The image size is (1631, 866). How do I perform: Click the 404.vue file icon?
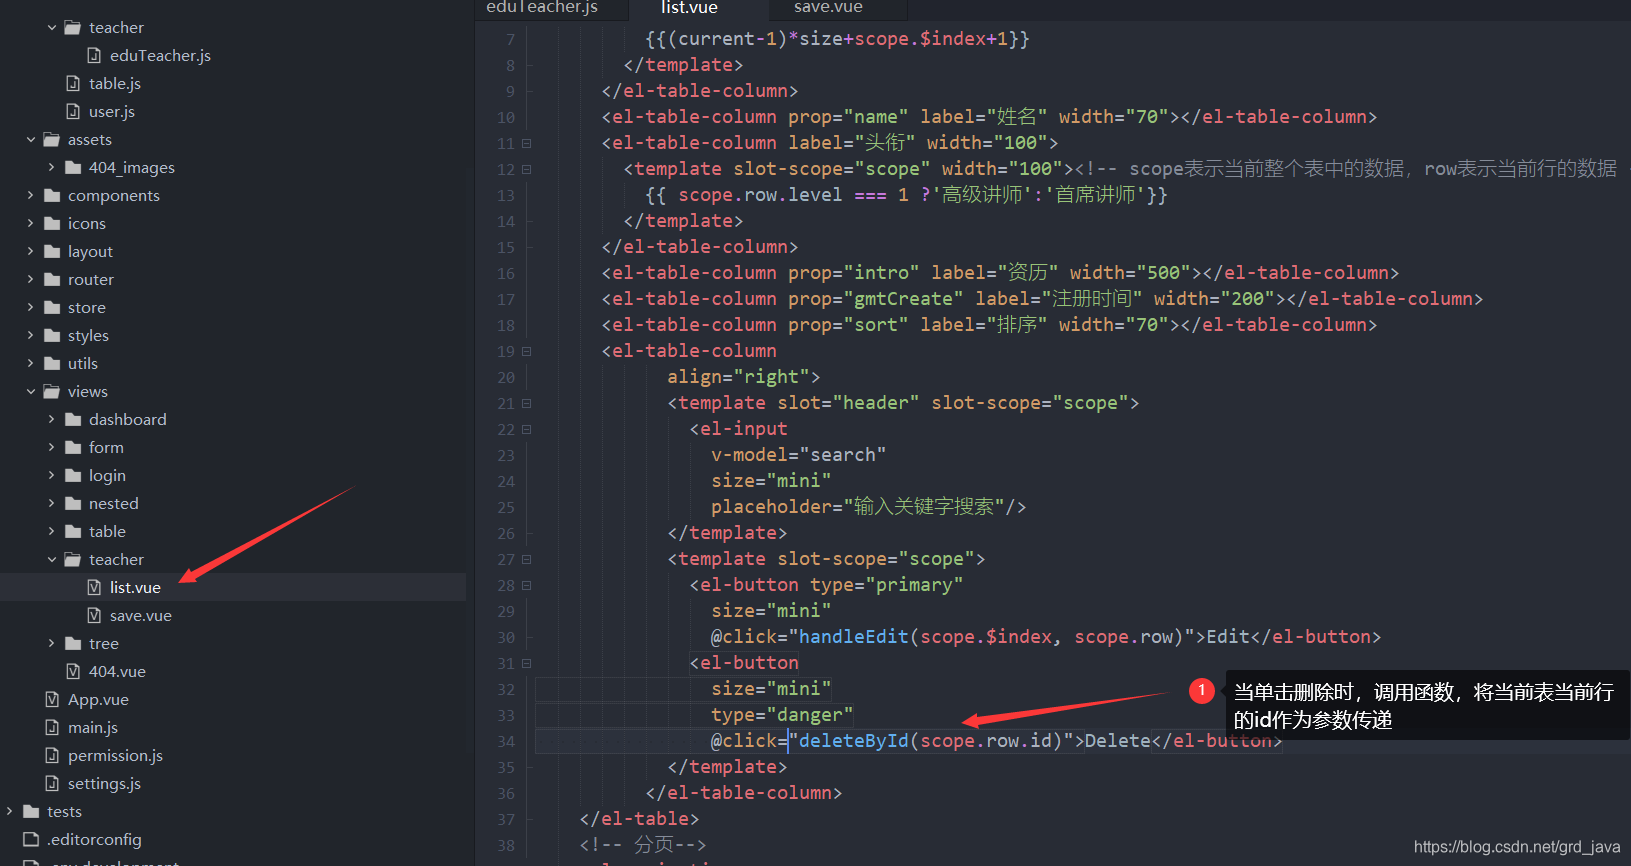[x=73, y=672]
